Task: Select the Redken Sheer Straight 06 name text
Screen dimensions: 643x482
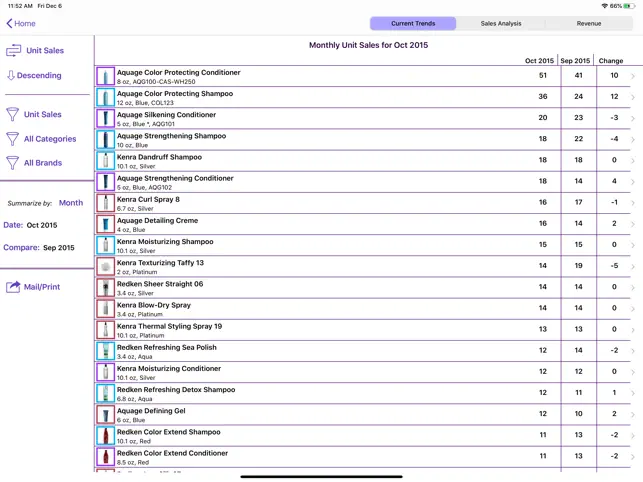Action: 160,284
